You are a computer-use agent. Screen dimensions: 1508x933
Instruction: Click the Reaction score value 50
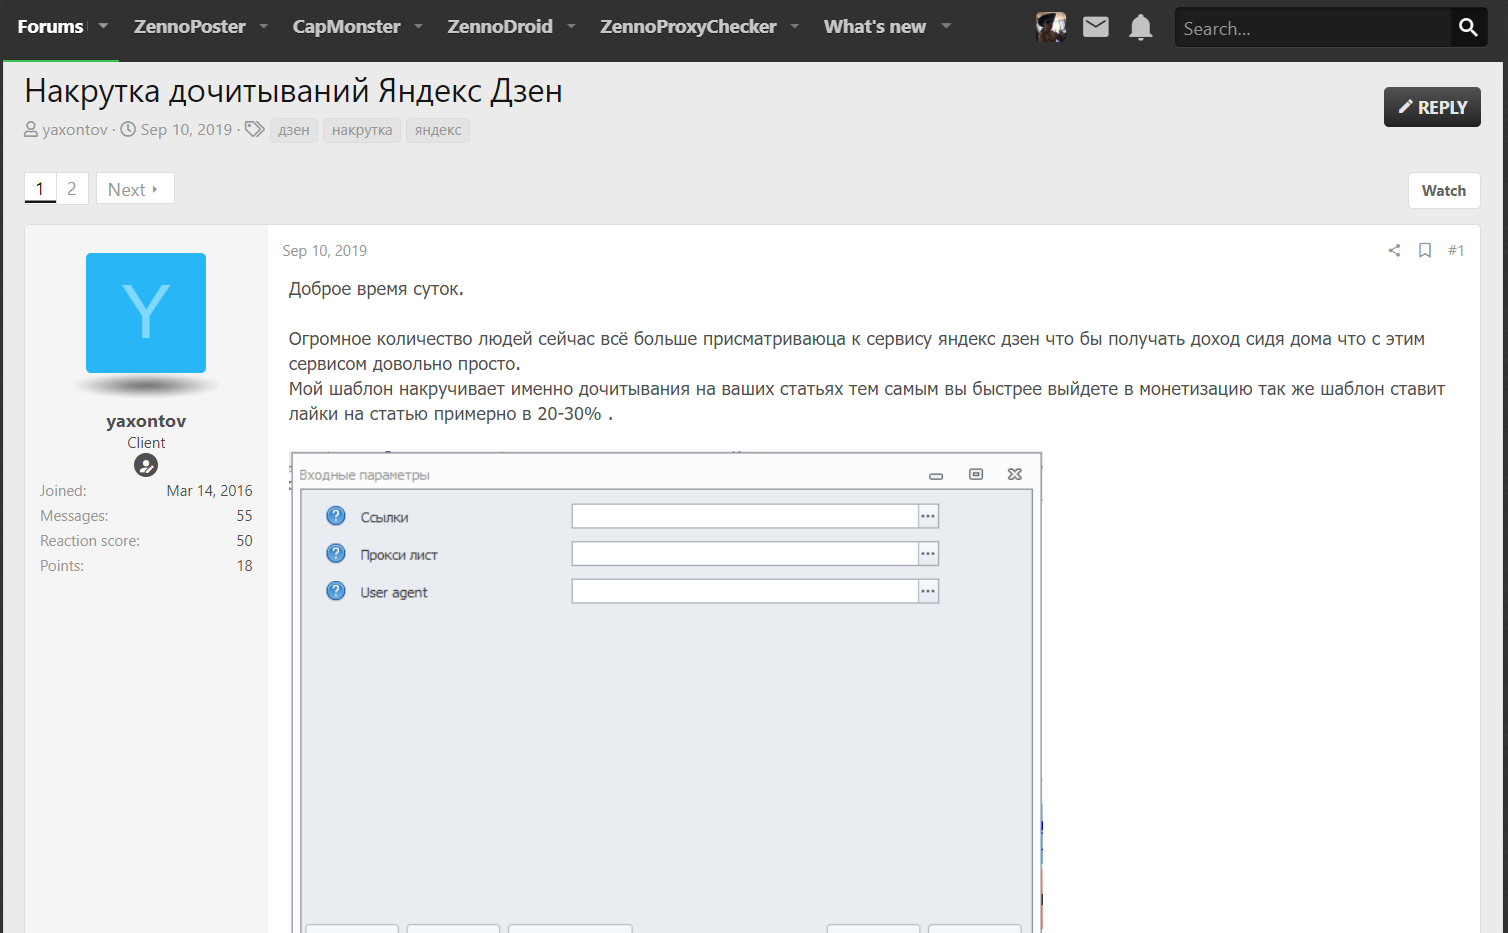[x=244, y=541]
